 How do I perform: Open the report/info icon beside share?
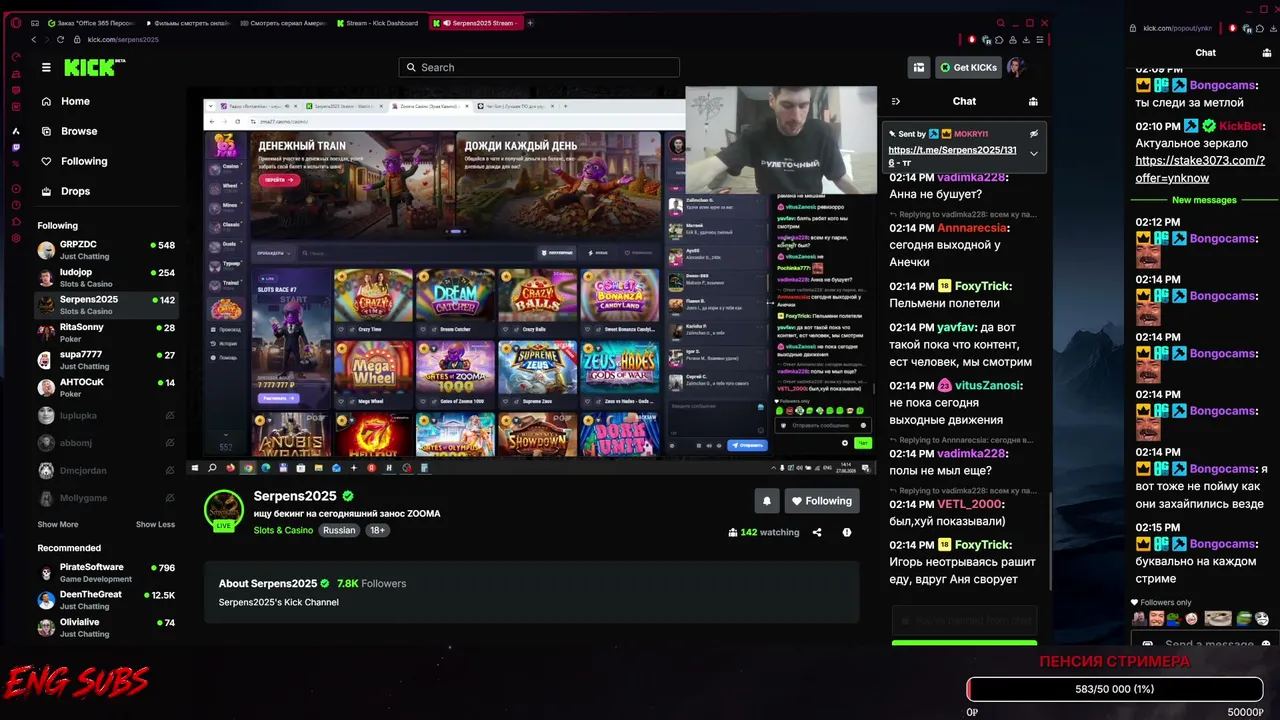(847, 532)
